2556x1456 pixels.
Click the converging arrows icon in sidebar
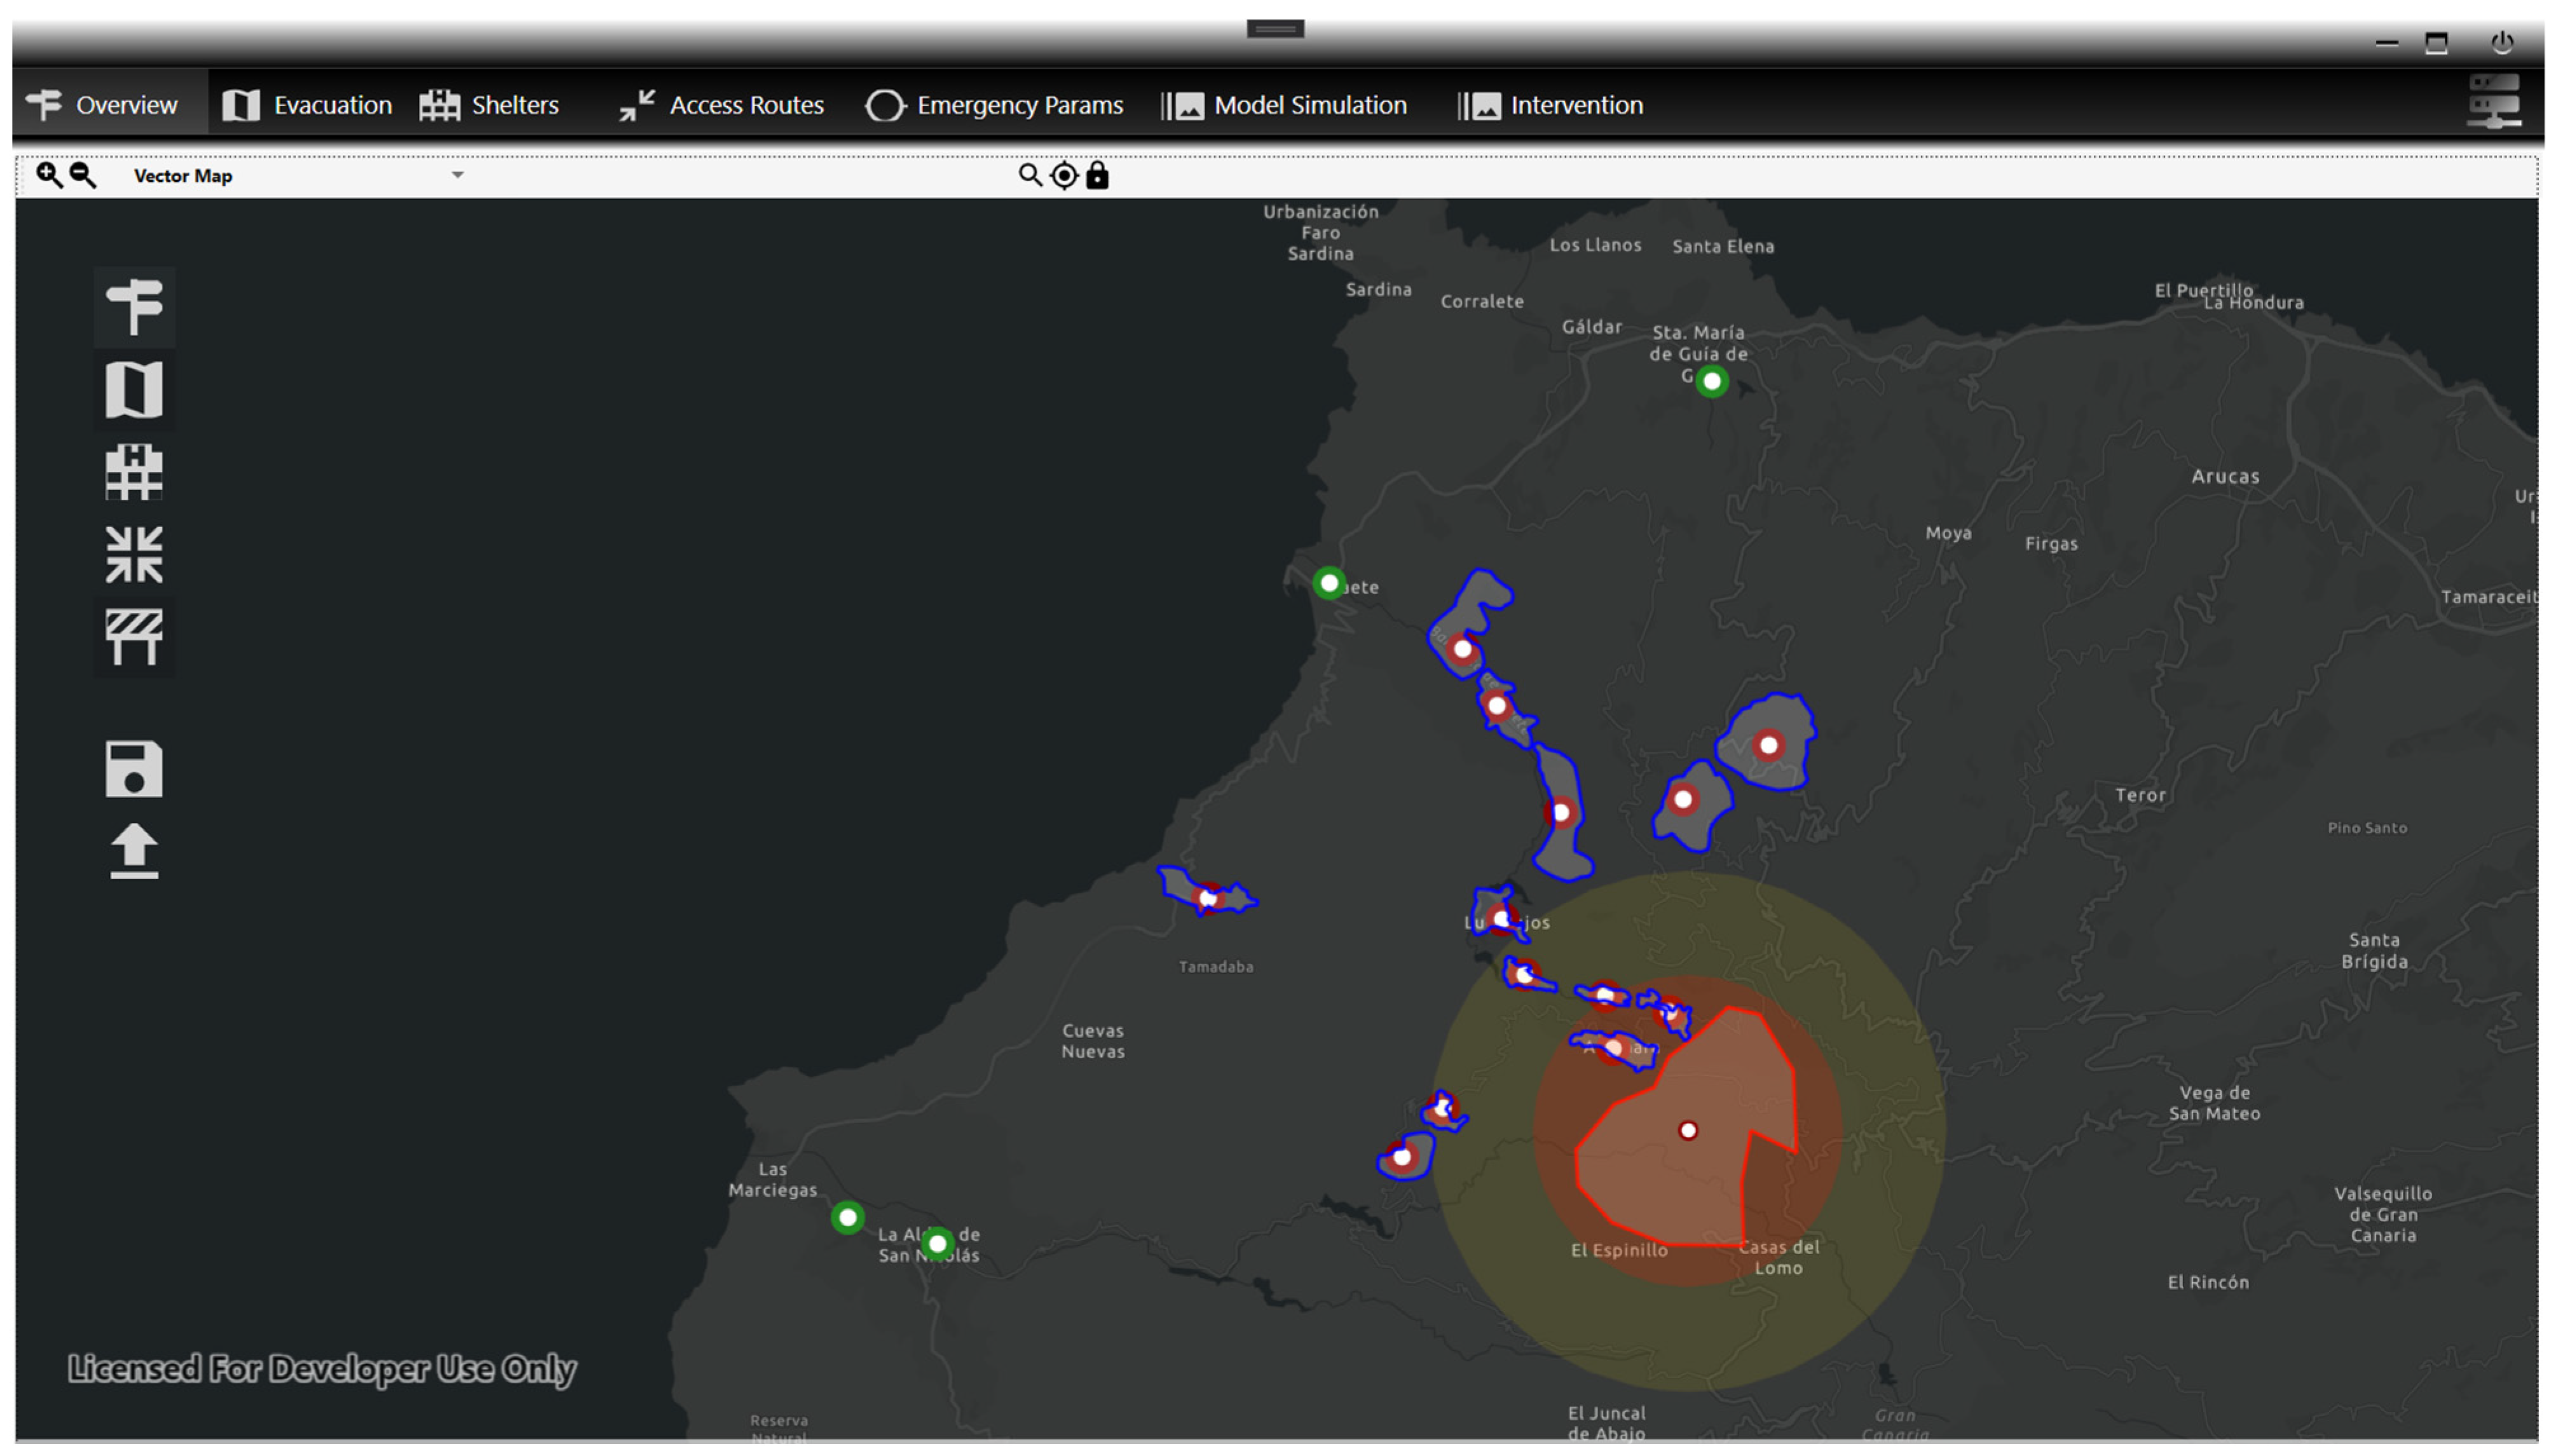click(134, 554)
